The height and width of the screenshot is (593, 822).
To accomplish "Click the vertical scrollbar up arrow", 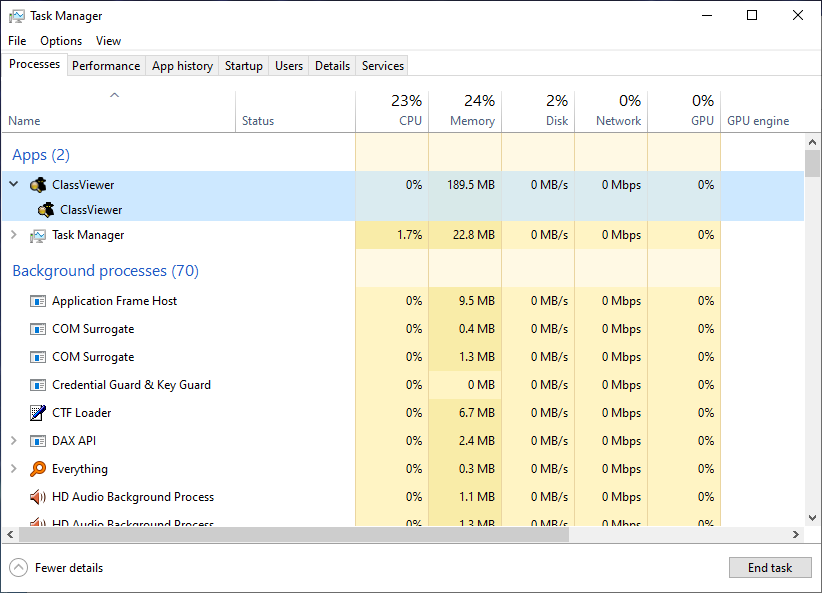I will [x=813, y=142].
